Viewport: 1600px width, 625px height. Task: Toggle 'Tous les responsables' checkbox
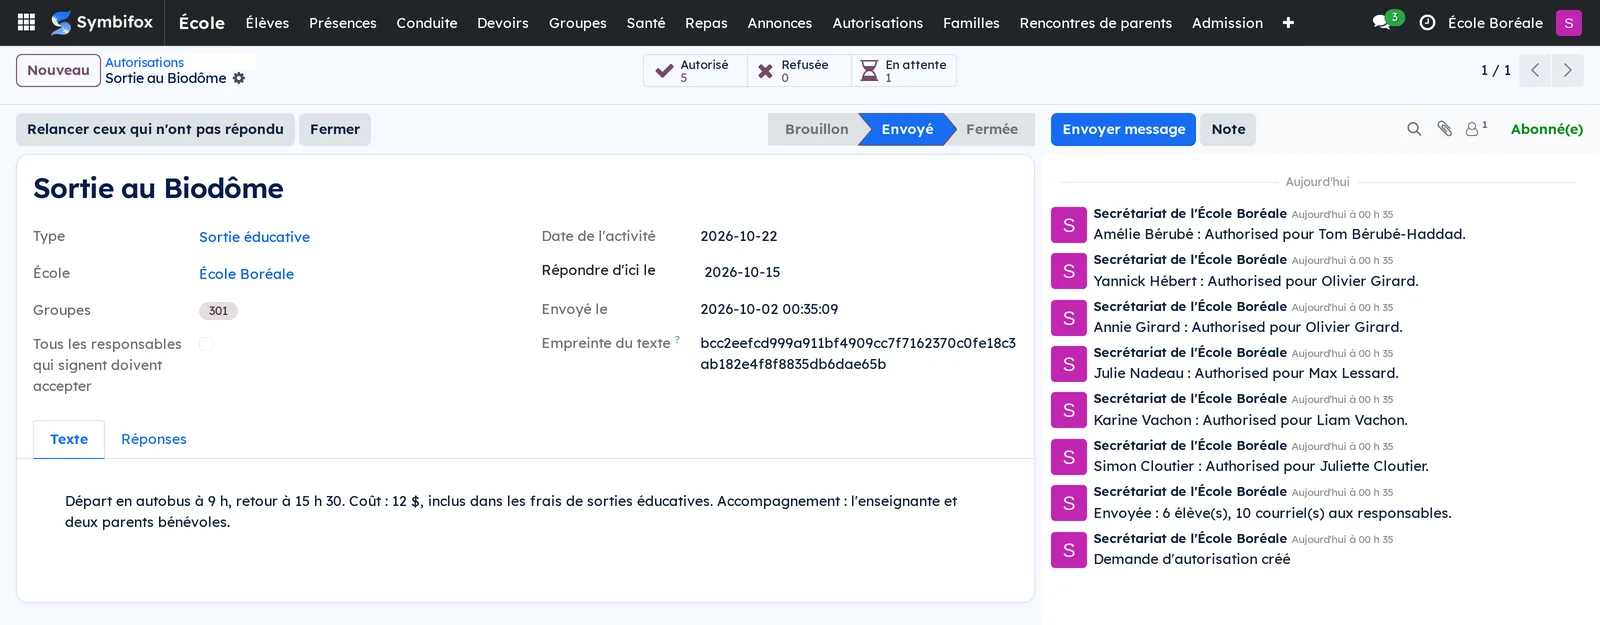point(206,344)
